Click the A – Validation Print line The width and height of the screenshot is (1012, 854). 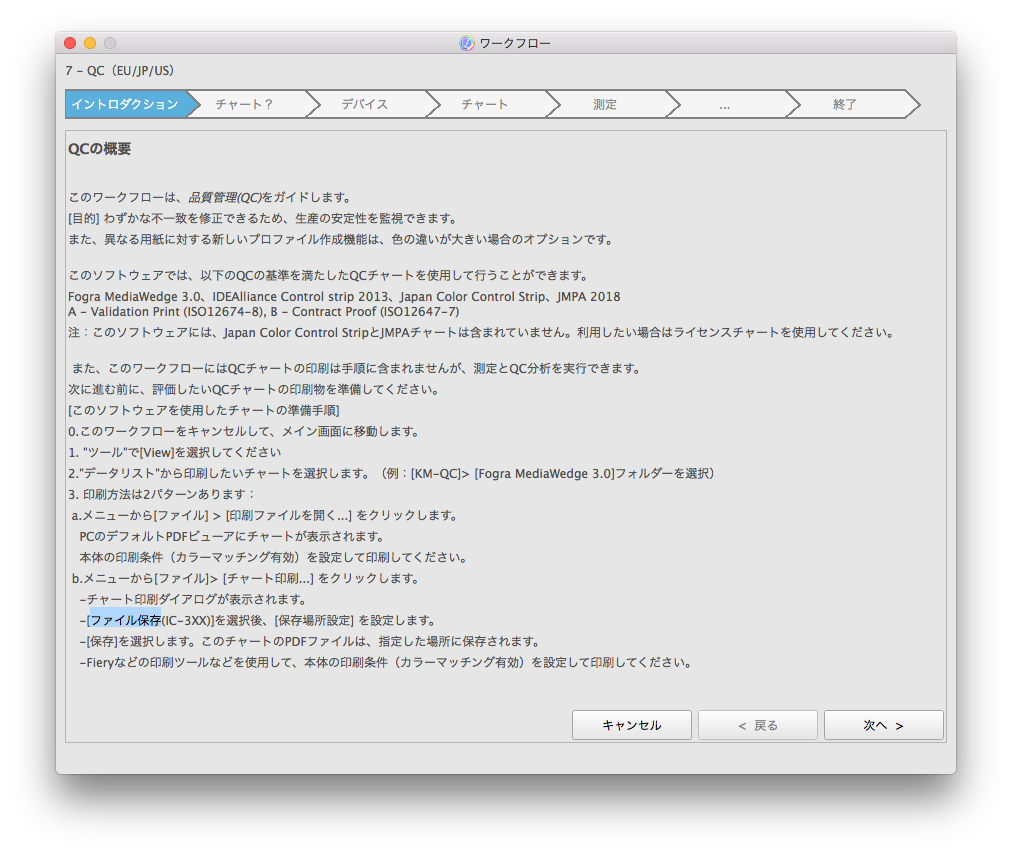pos(263,312)
